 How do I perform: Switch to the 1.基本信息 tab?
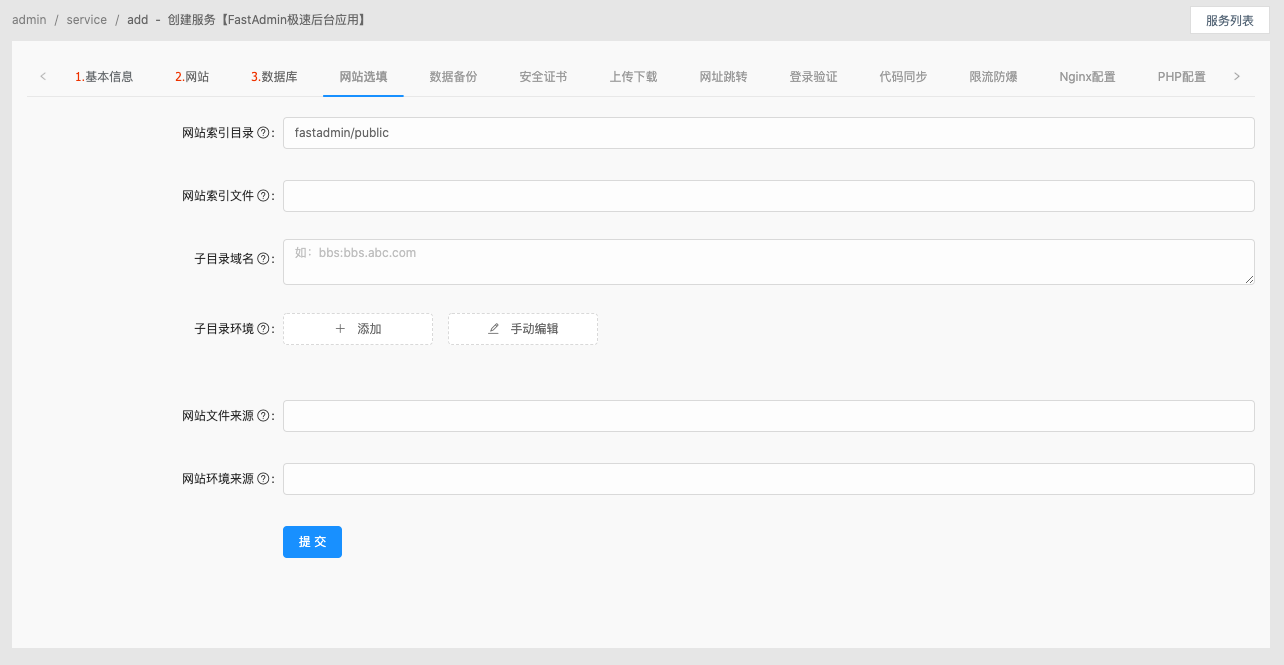point(103,75)
